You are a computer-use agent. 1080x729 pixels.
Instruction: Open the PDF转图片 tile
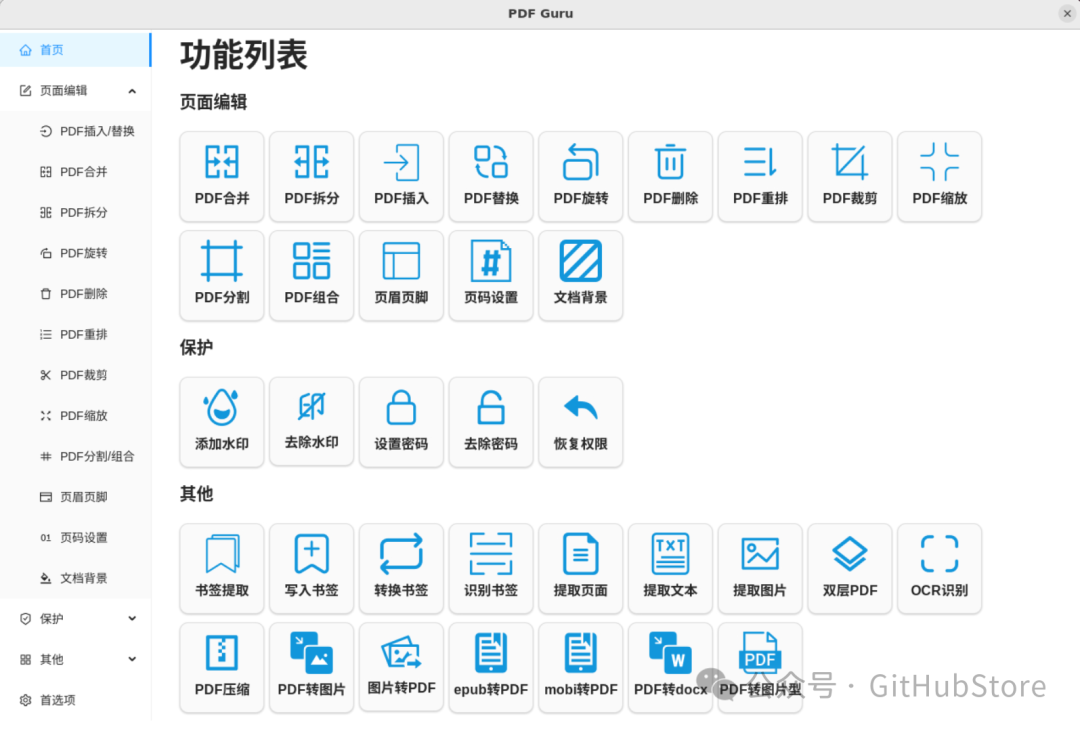[x=311, y=668]
